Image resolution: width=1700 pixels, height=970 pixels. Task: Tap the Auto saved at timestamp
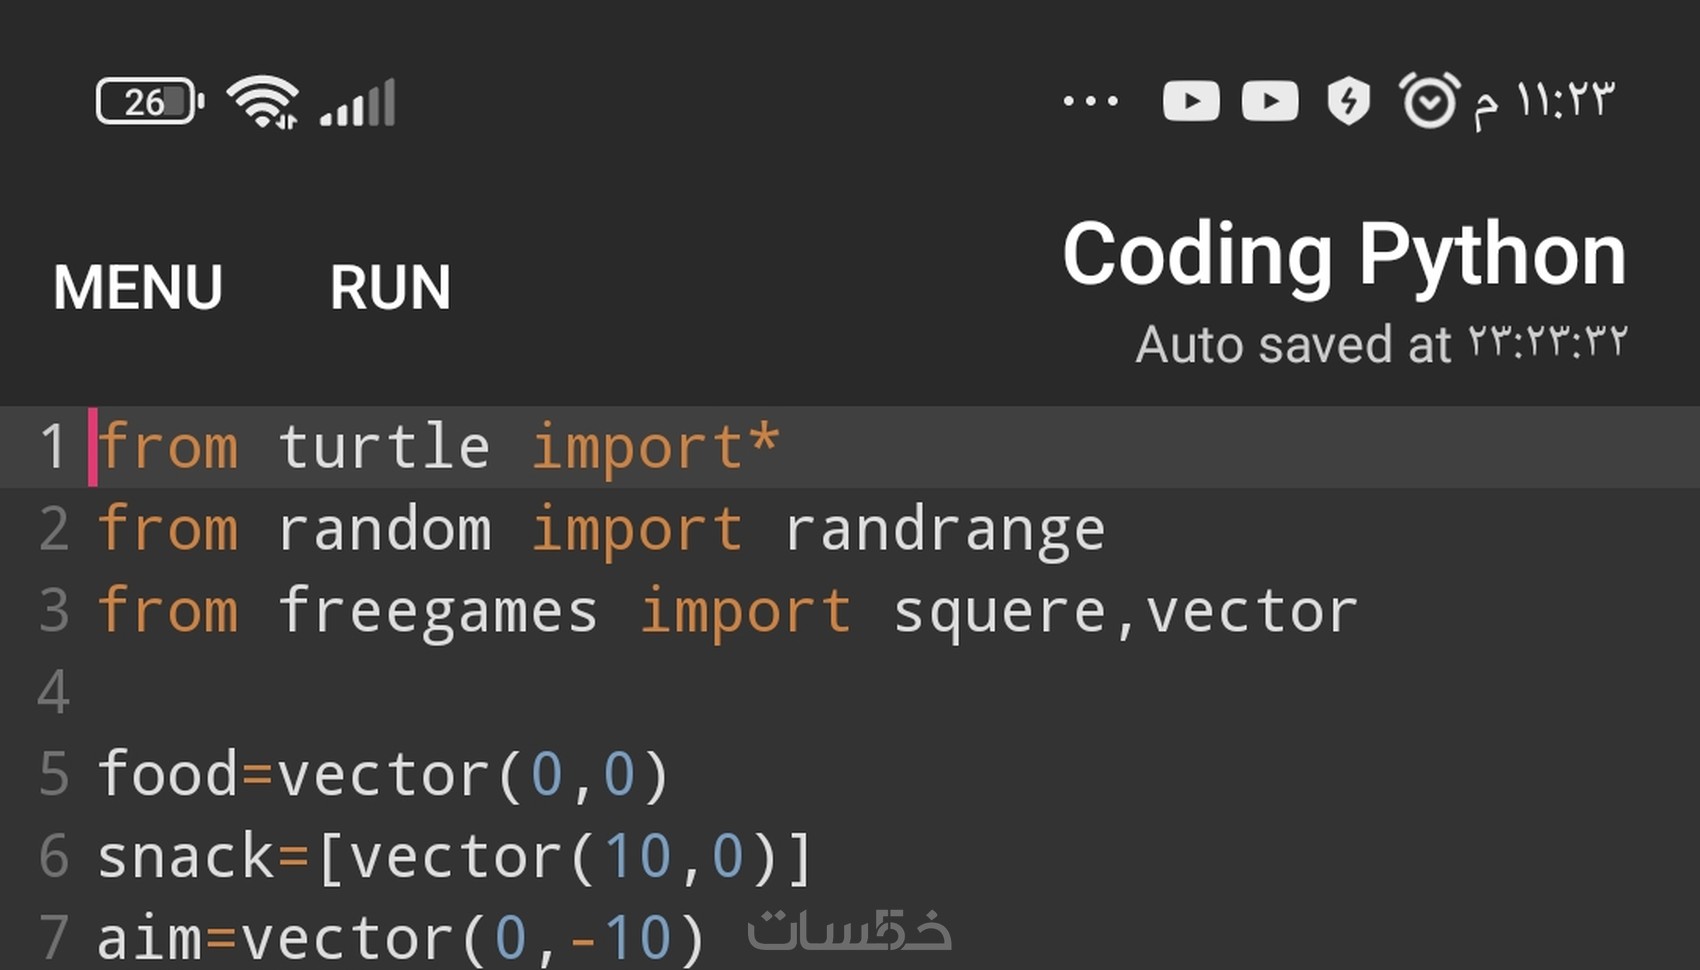coord(1381,344)
